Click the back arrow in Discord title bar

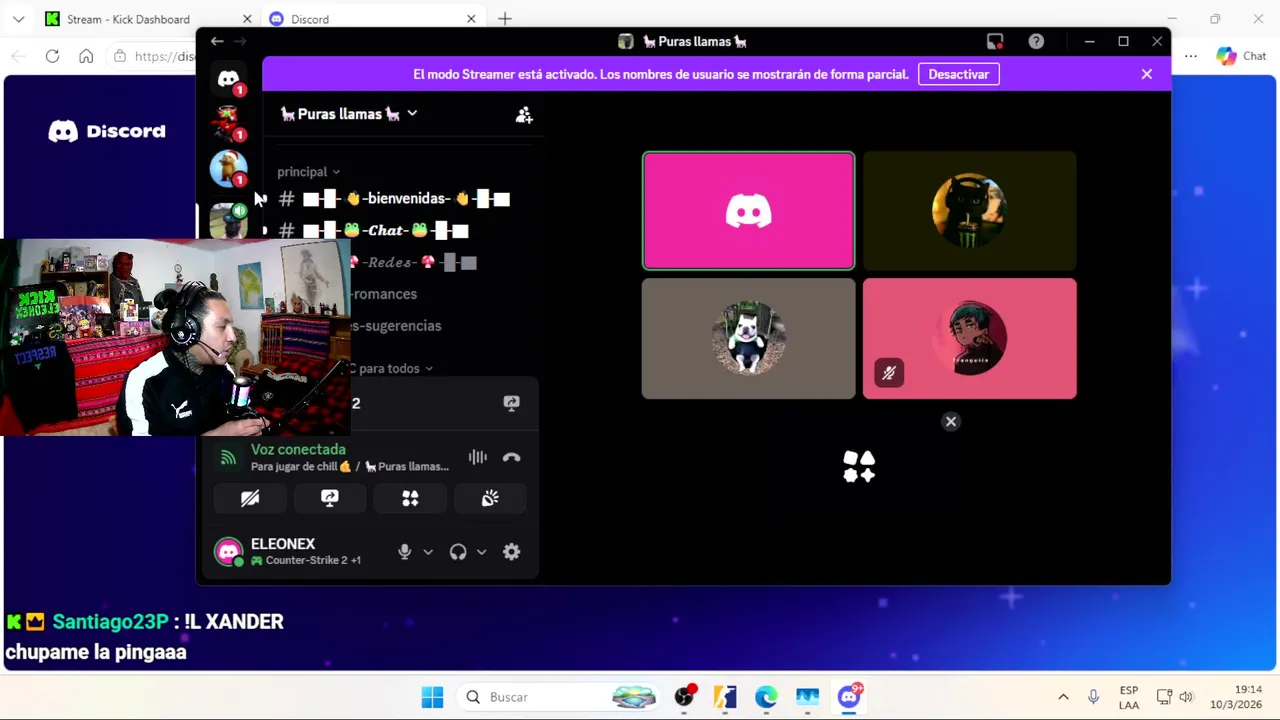(217, 41)
